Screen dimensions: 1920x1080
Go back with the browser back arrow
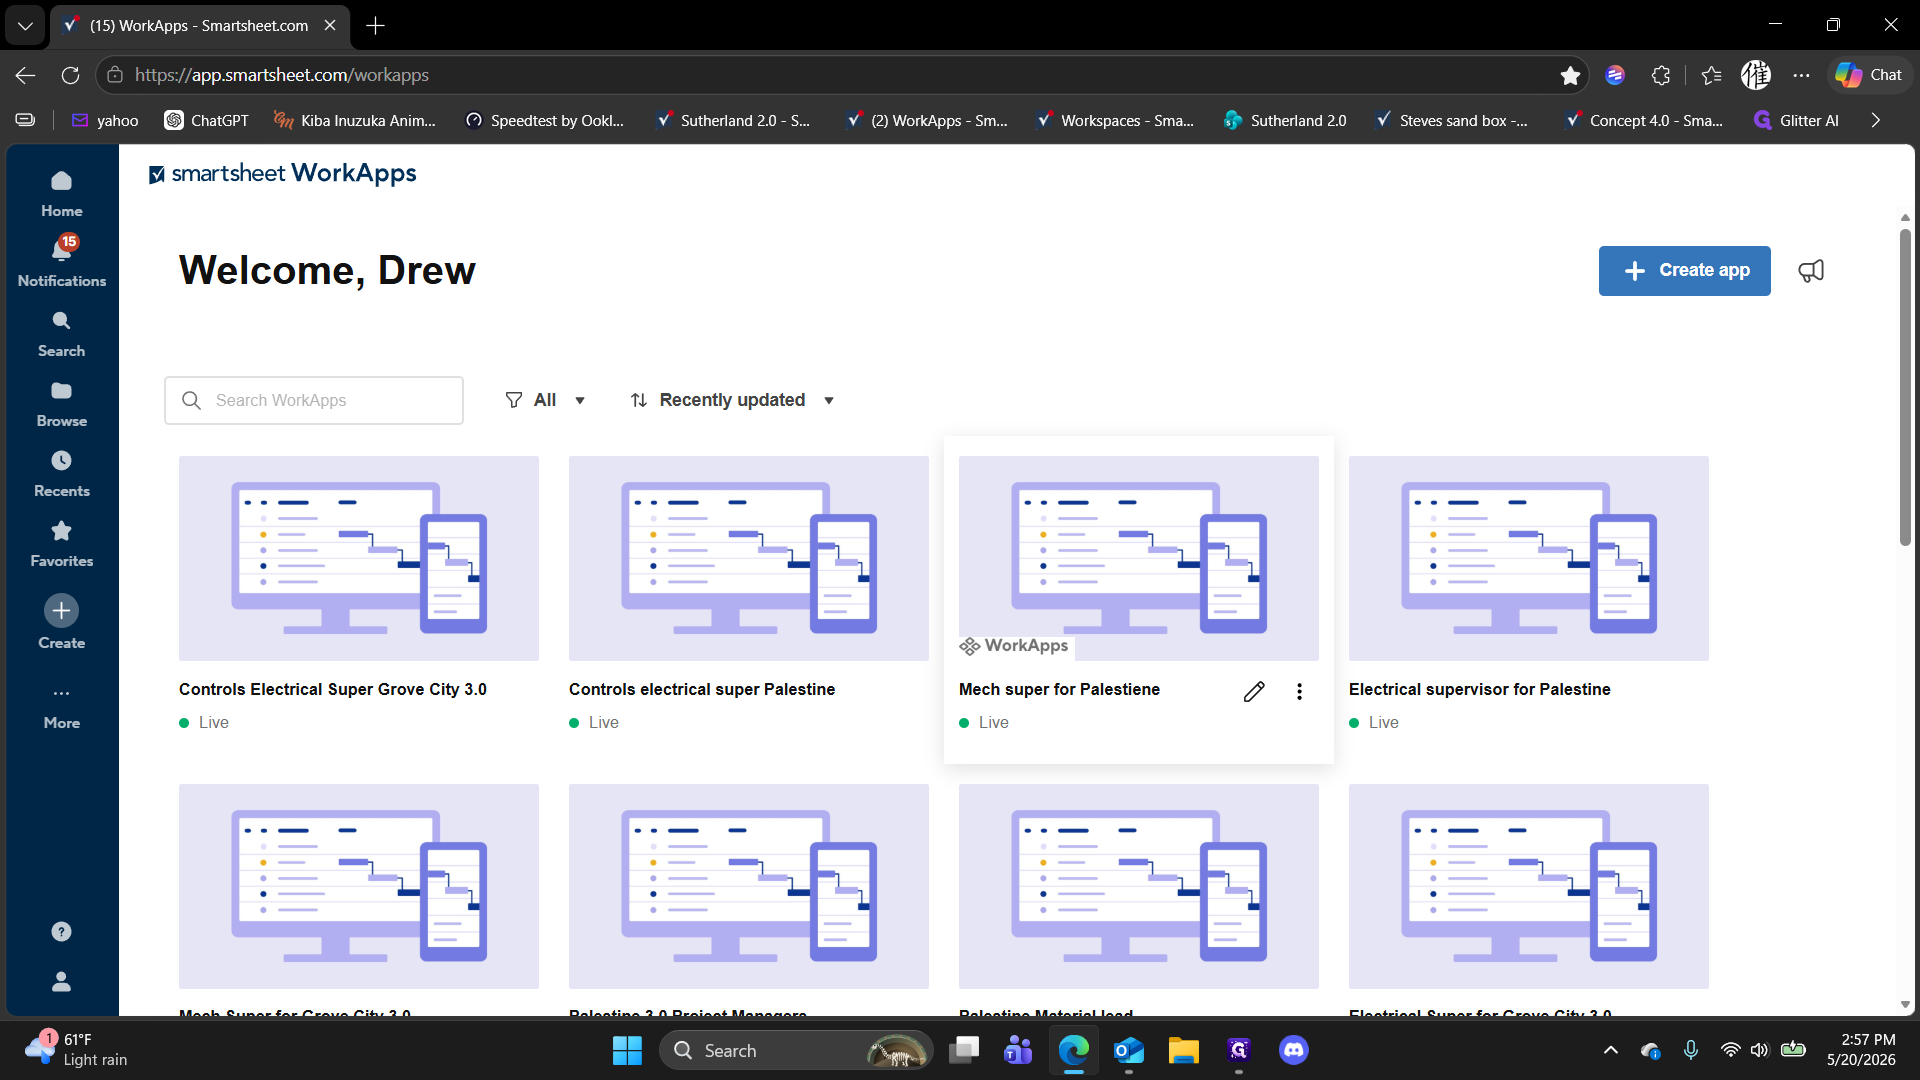tap(26, 75)
